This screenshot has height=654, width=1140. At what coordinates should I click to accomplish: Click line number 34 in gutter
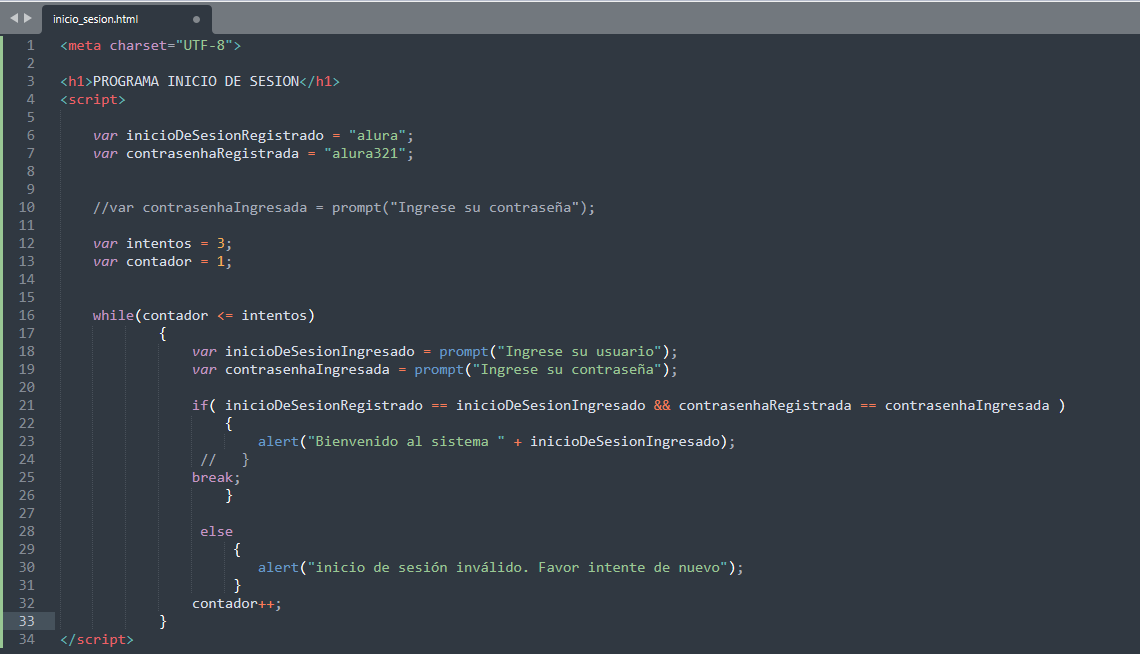(x=27, y=639)
